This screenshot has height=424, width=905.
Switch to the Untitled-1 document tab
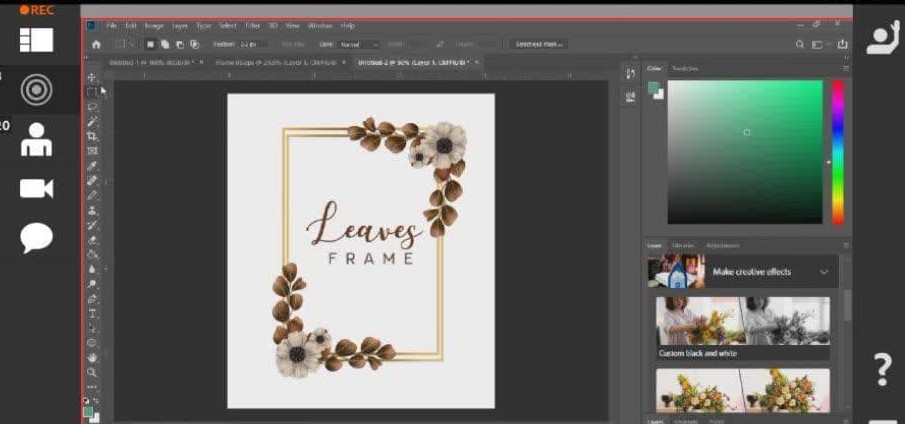[151, 62]
